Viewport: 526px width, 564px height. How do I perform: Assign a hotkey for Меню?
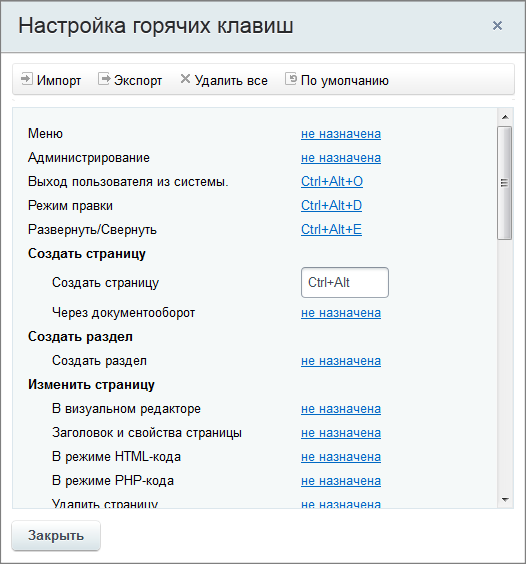[341, 134]
